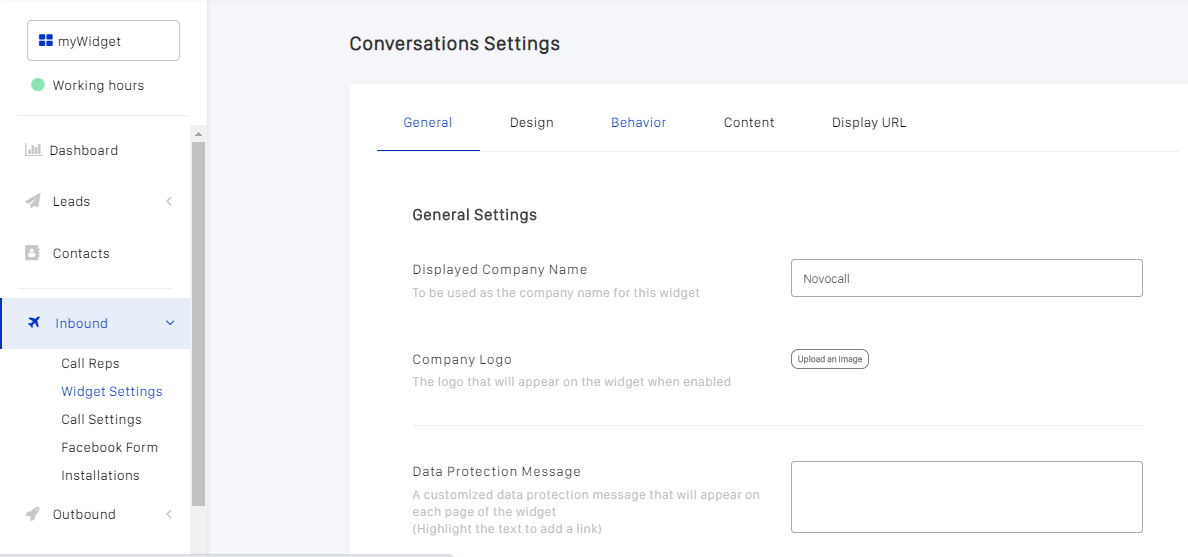Open the Call Reps page
Image resolution: width=1188 pixels, height=557 pixels.
coord(90,363)
